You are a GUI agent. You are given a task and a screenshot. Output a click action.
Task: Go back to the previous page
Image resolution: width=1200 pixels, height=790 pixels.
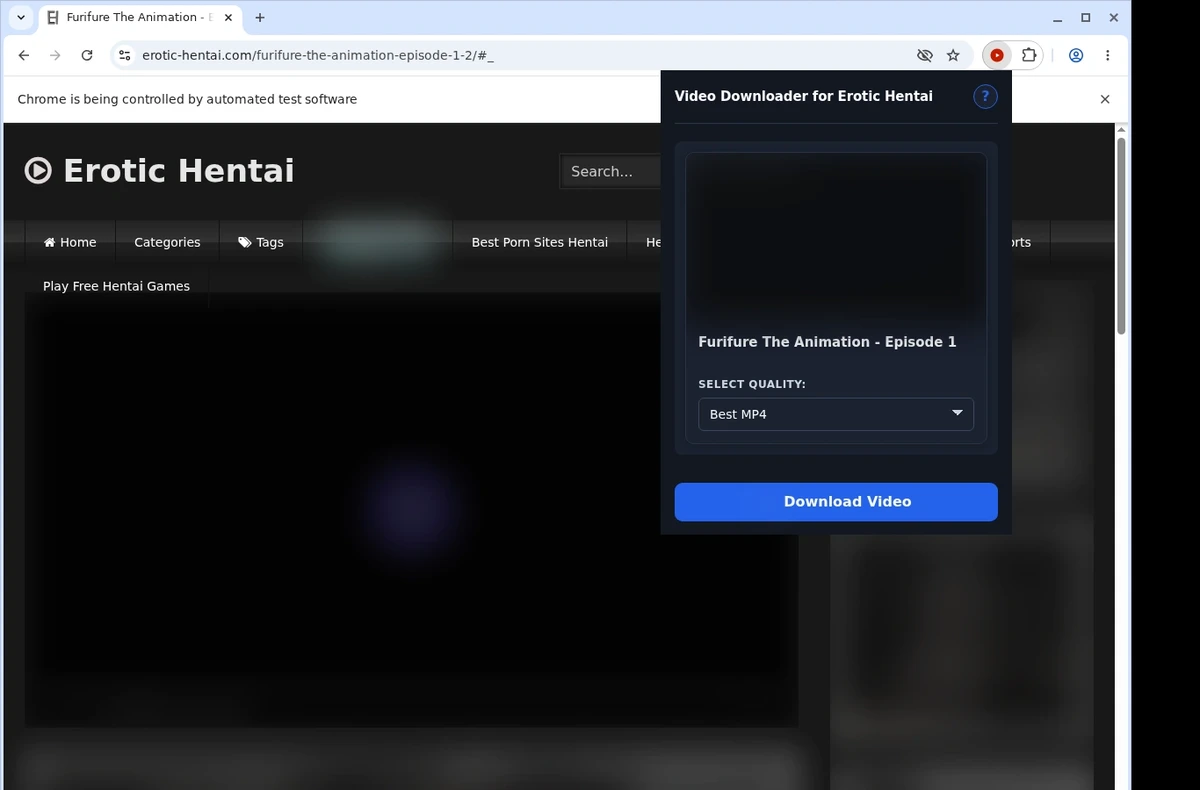pos(24,56)
